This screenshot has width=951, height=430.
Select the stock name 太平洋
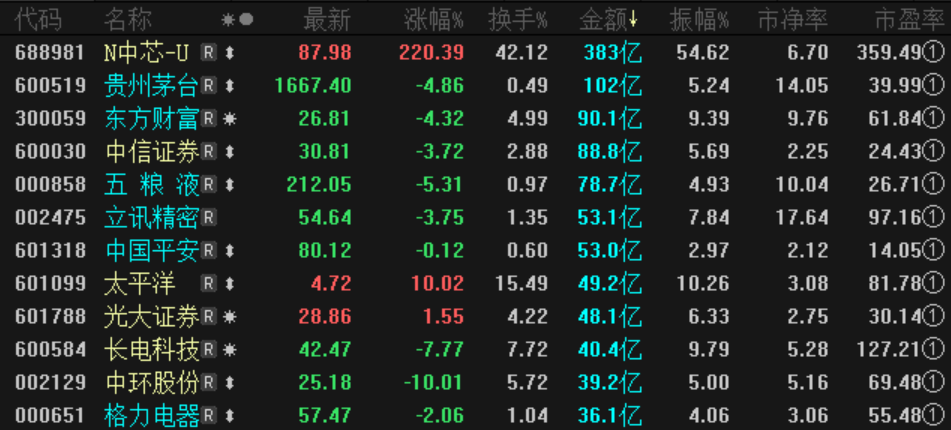click(139, 283)
